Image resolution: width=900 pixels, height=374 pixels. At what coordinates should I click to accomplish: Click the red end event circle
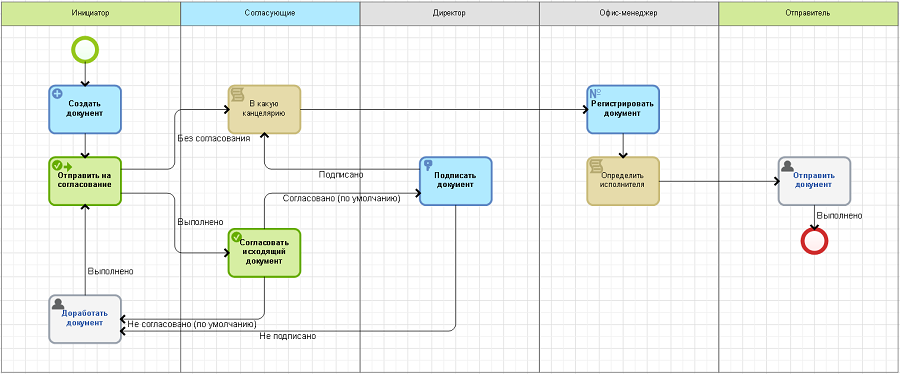pos(814,240)
